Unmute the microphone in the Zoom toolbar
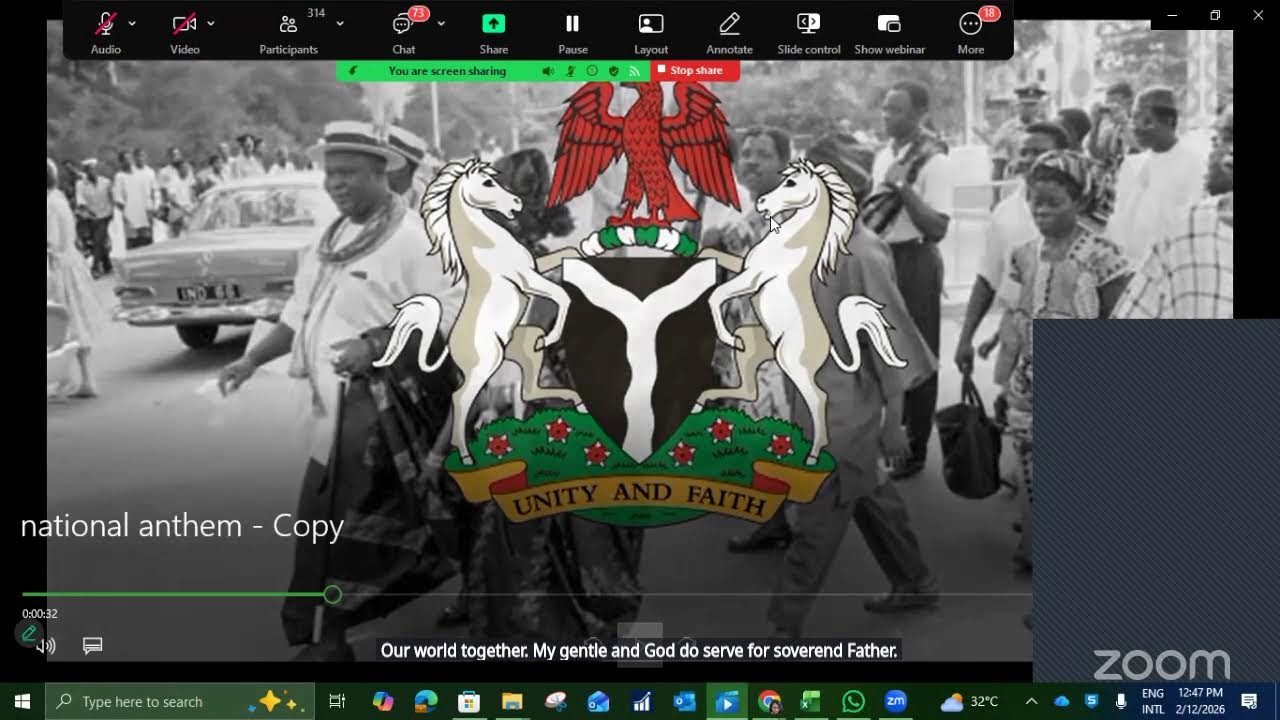Screen dimensions: 1280x720 (105, 32)
